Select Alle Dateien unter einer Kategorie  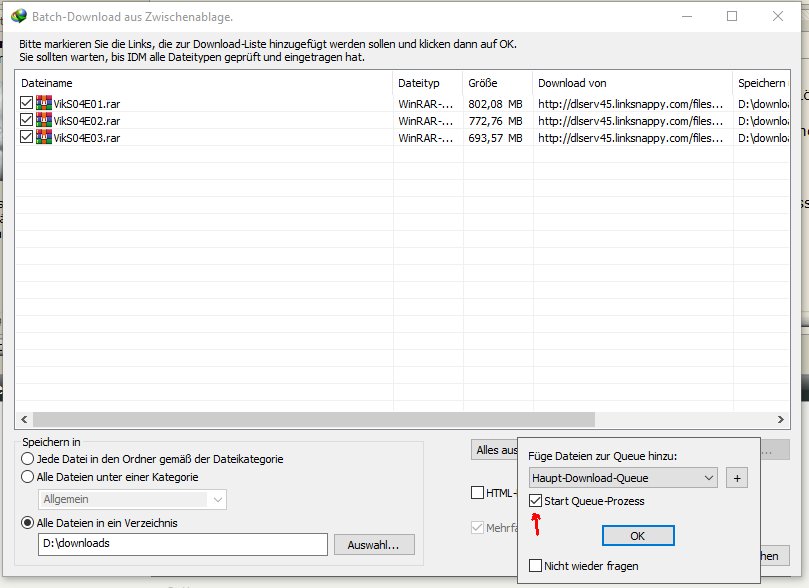[28, 477]
